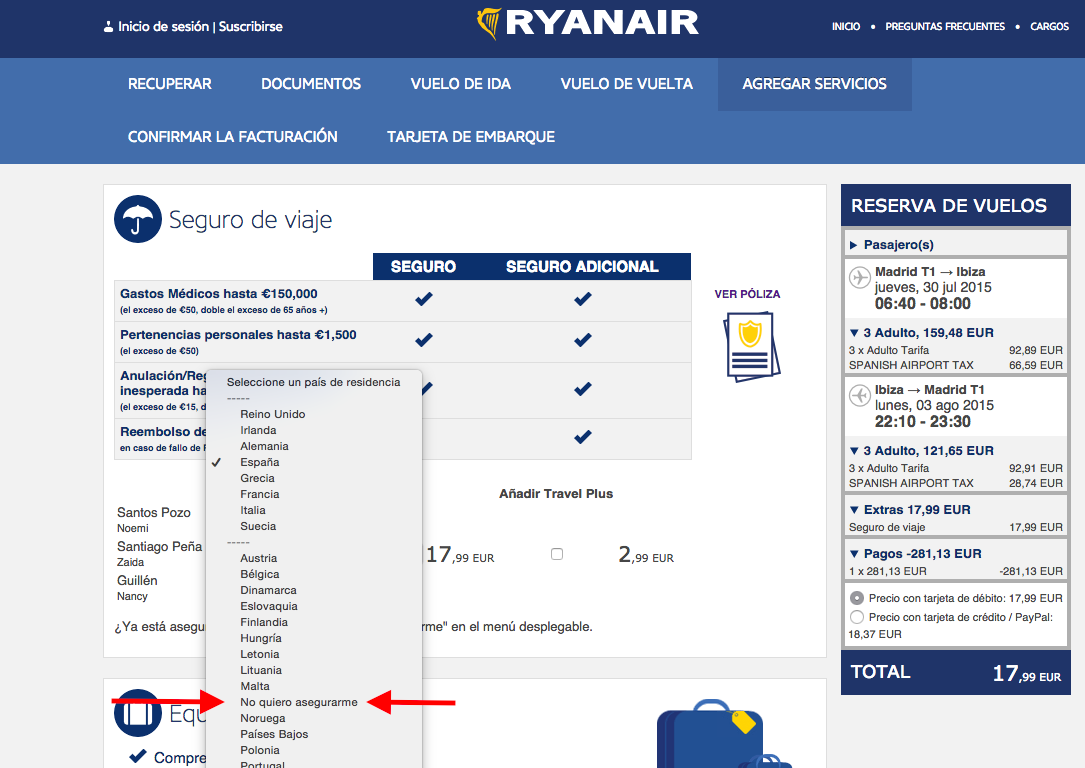Go to INICIO in the header
Screen dimensions: 1085x768
[846, 26]
